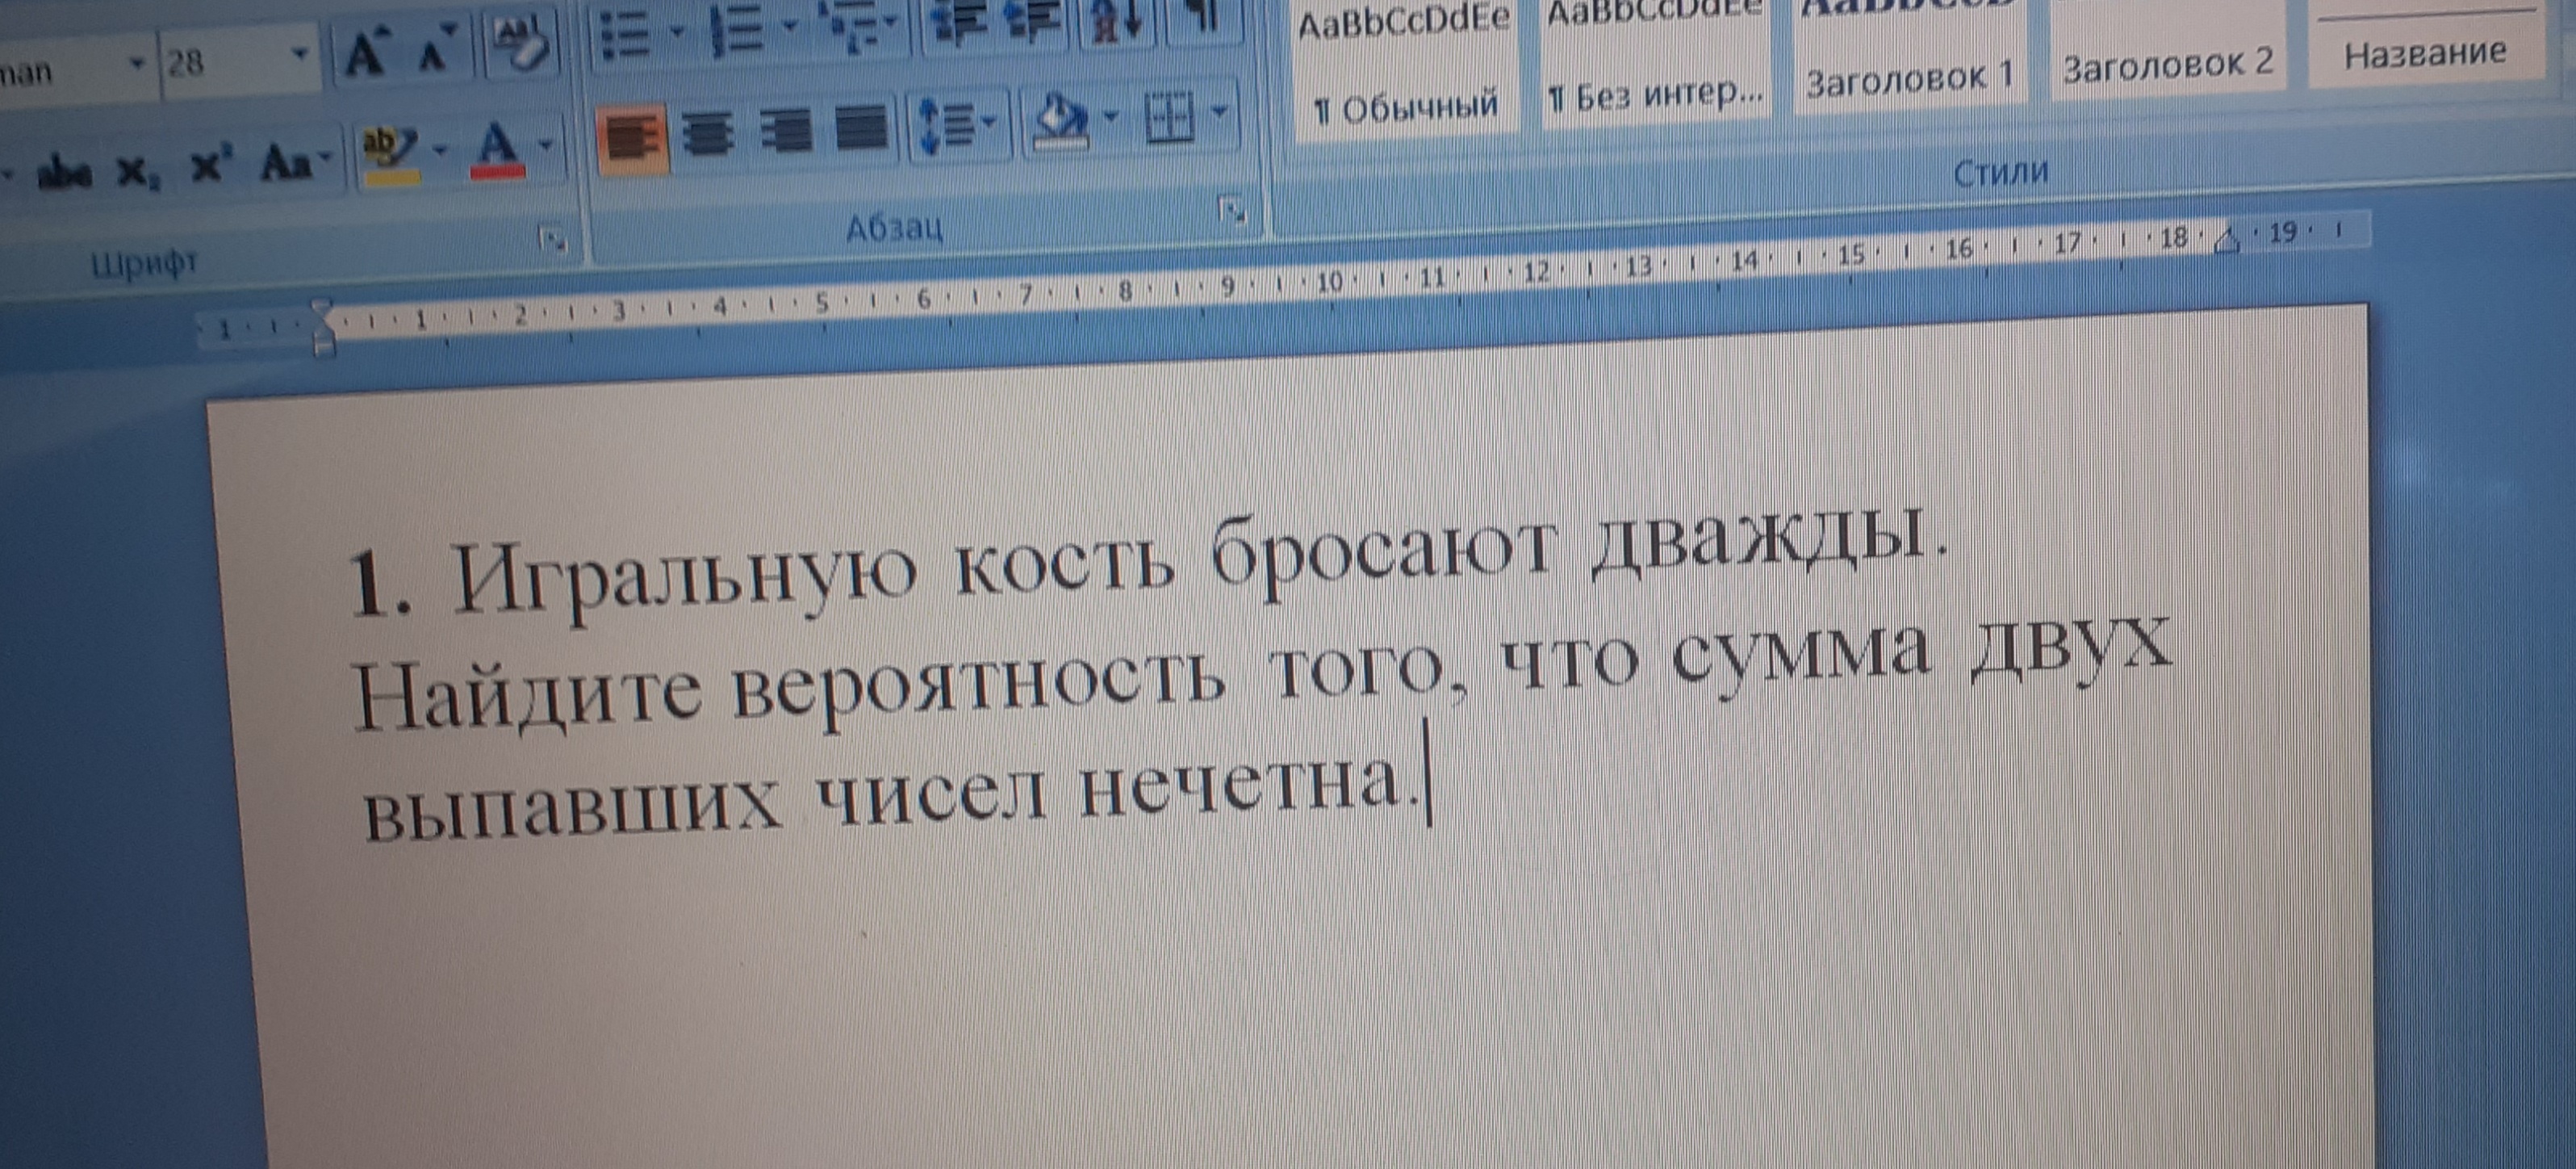Open highlight color dropdown arrow
Screen dimensions: 2576x1169
pyautogui.click(x=441, y=150)
